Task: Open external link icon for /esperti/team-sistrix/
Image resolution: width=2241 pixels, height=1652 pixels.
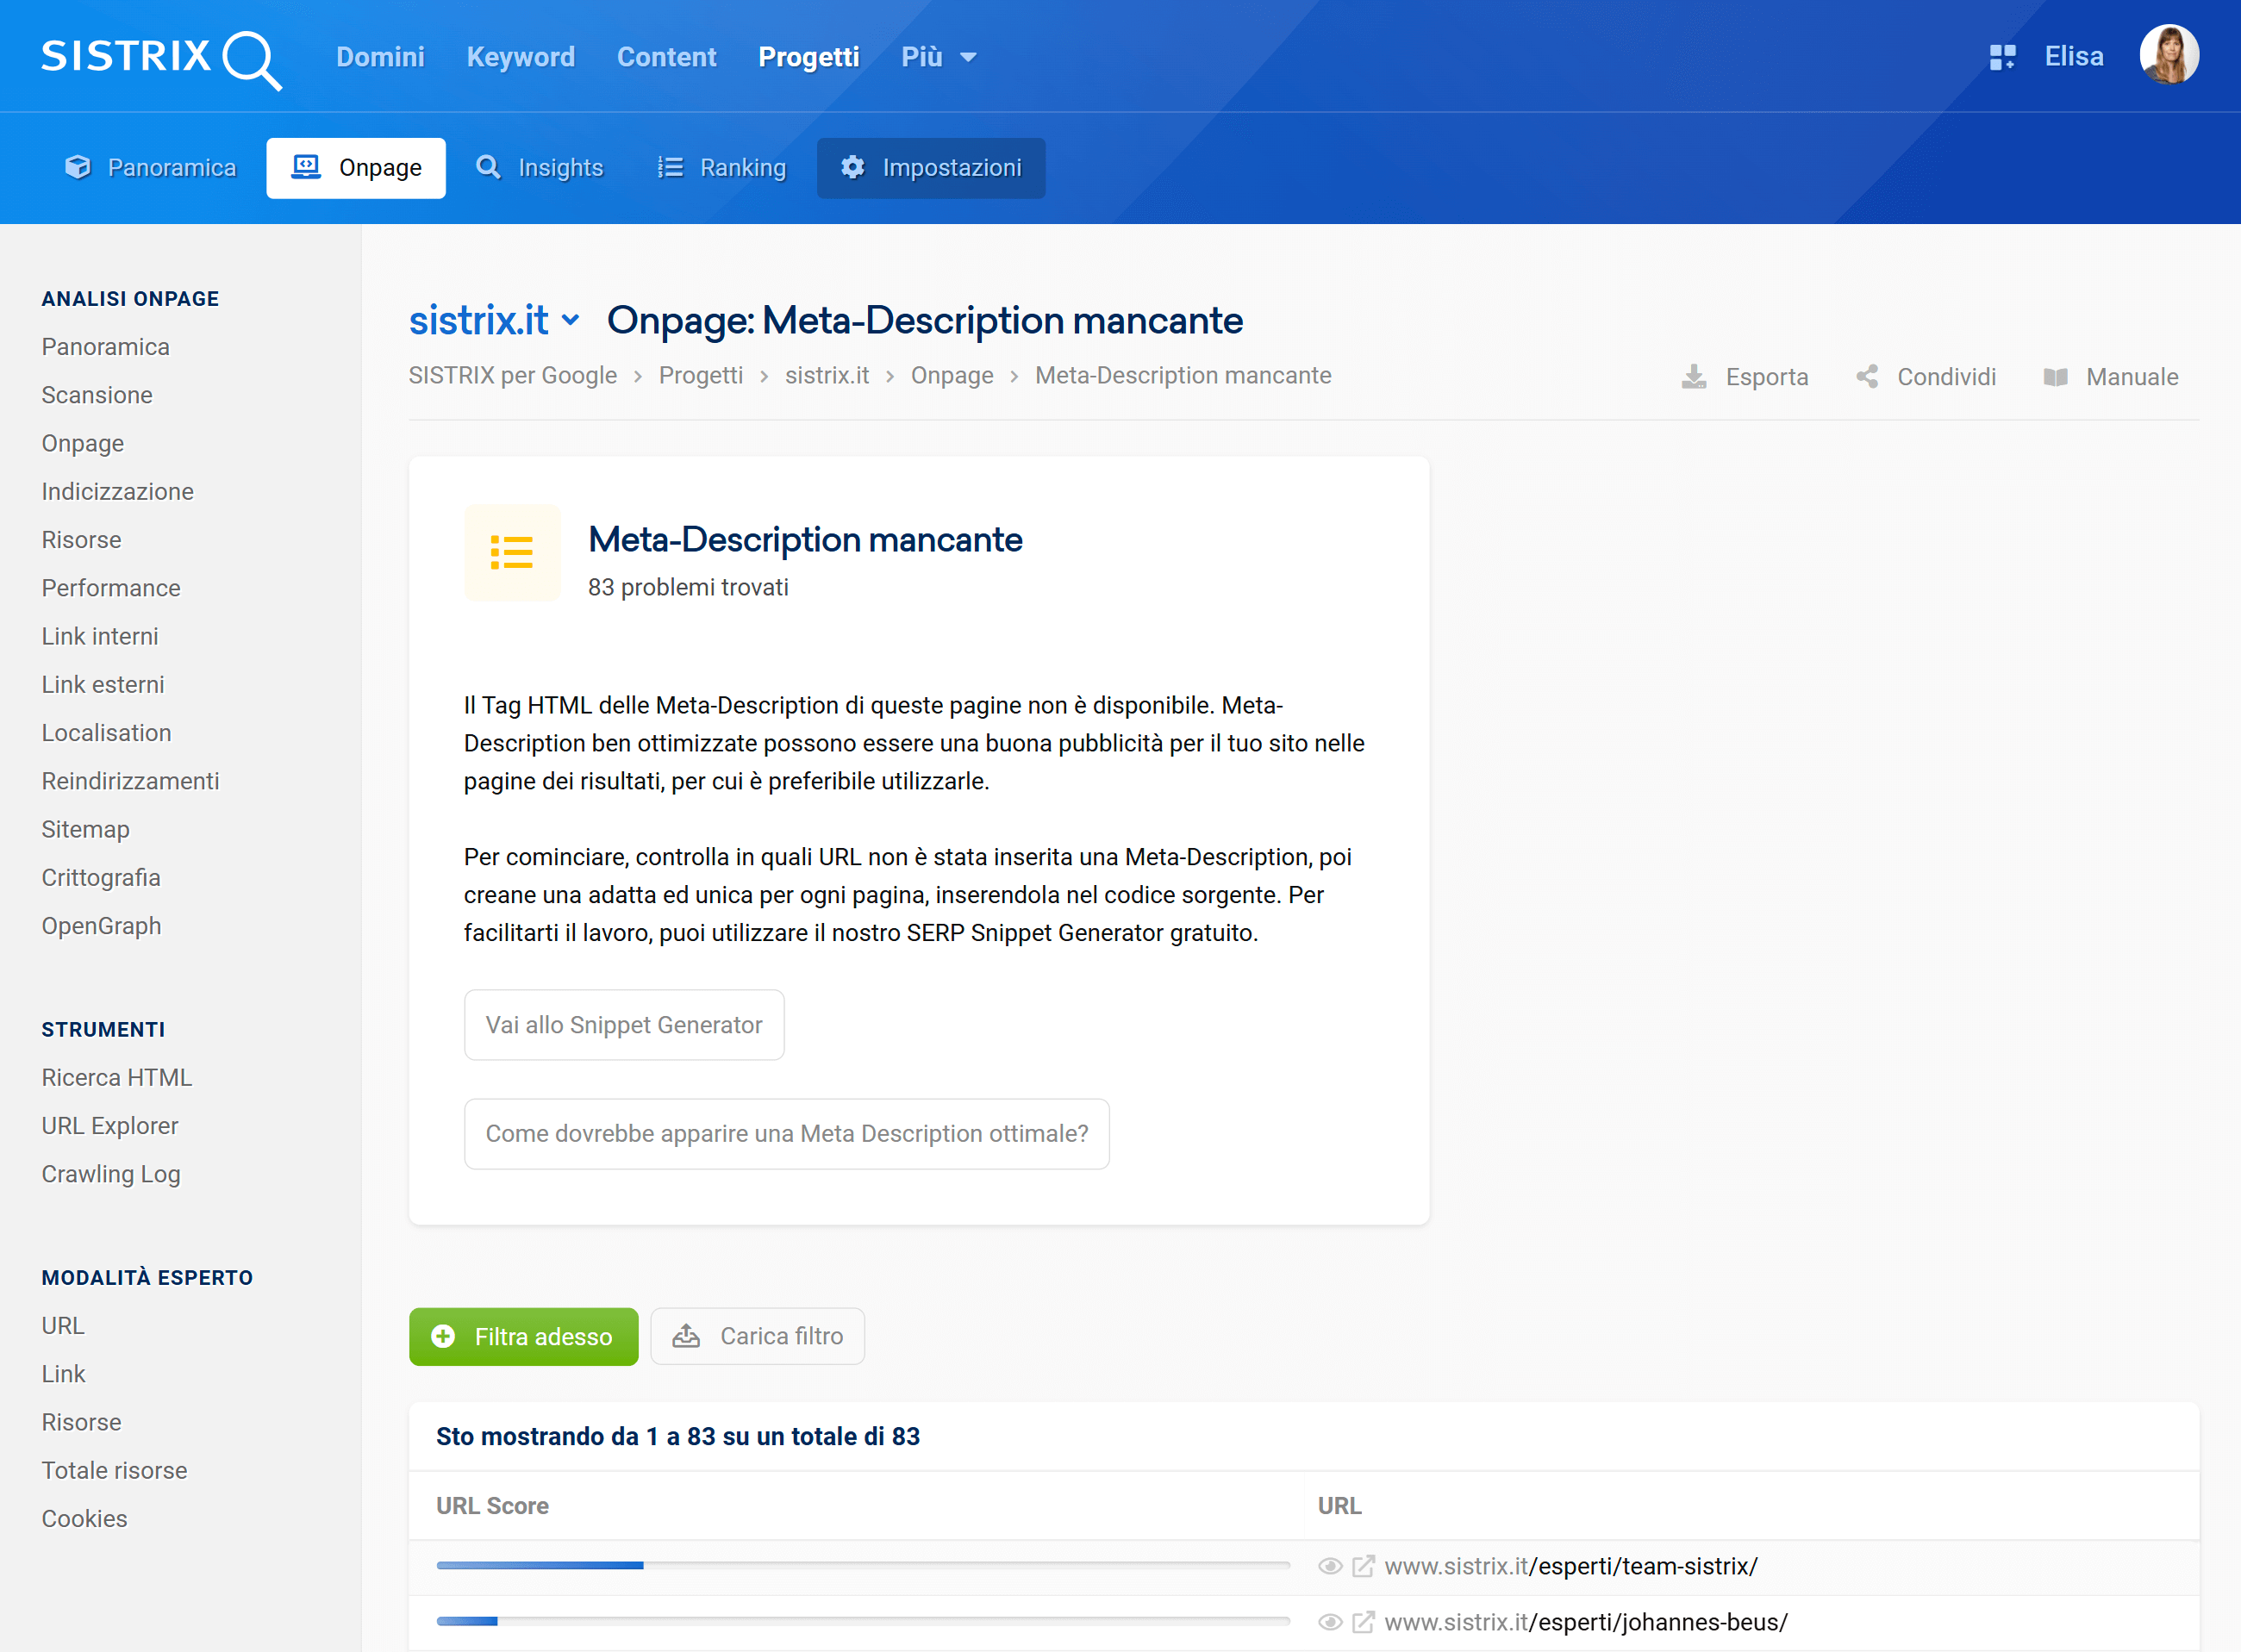Action: coord(1361,1566)
